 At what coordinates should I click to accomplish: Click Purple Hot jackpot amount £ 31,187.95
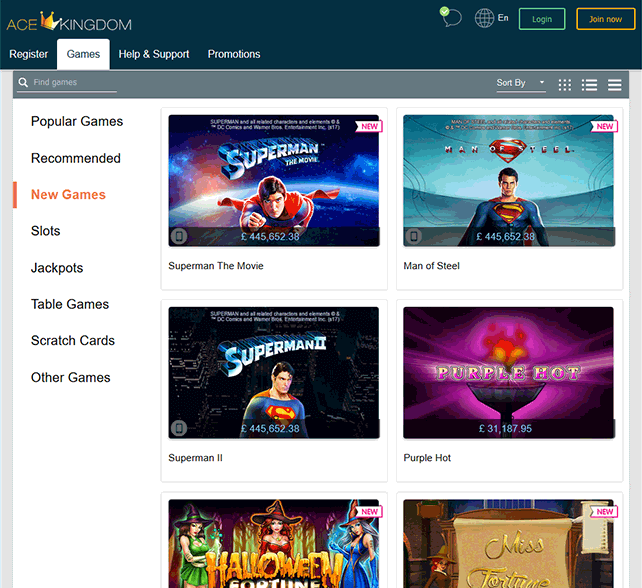[x=505, y=429]
